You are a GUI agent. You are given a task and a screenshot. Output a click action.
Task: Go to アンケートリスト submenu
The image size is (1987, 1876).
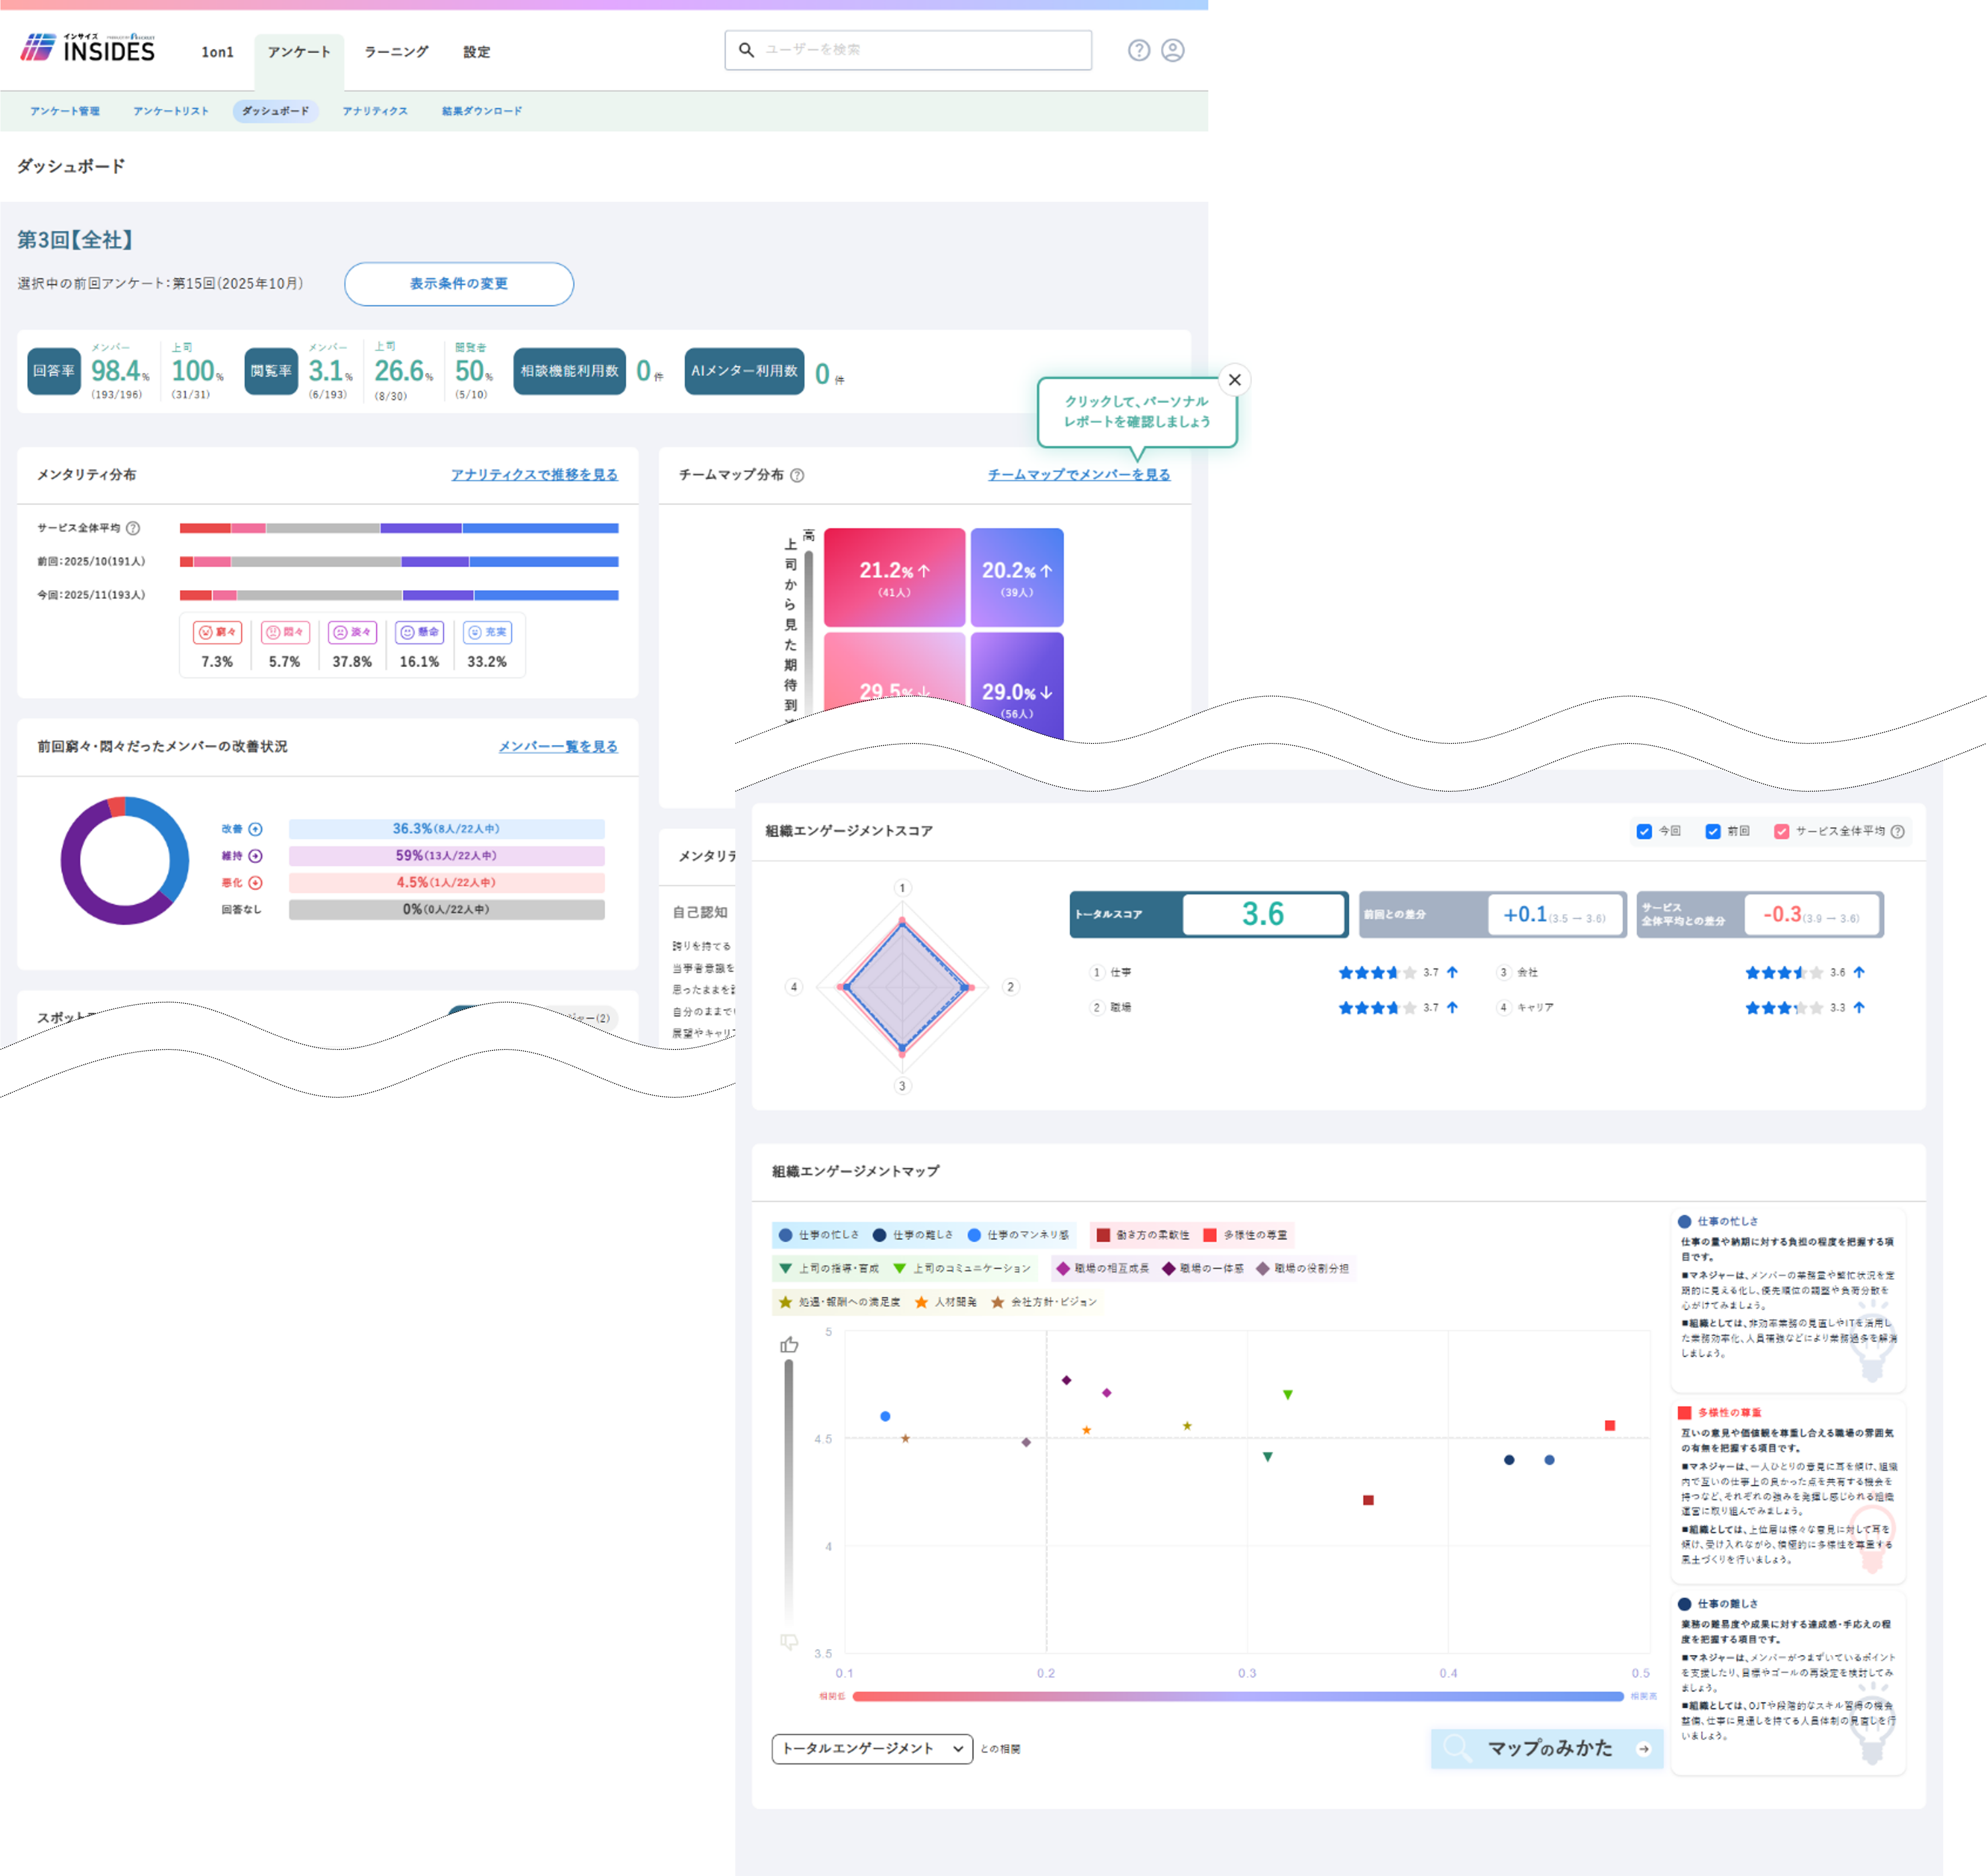click(x=171, y=111)
